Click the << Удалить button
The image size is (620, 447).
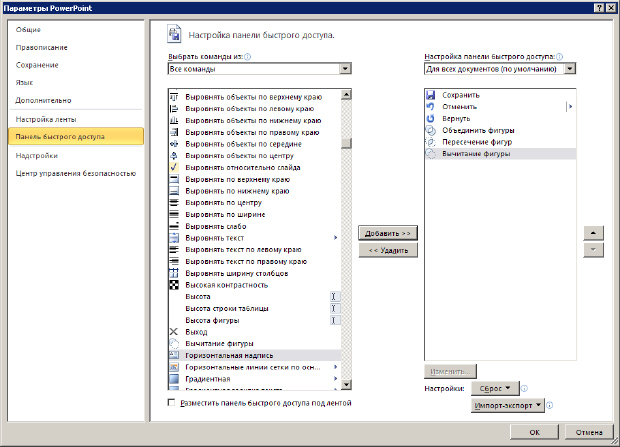point(388,250)
